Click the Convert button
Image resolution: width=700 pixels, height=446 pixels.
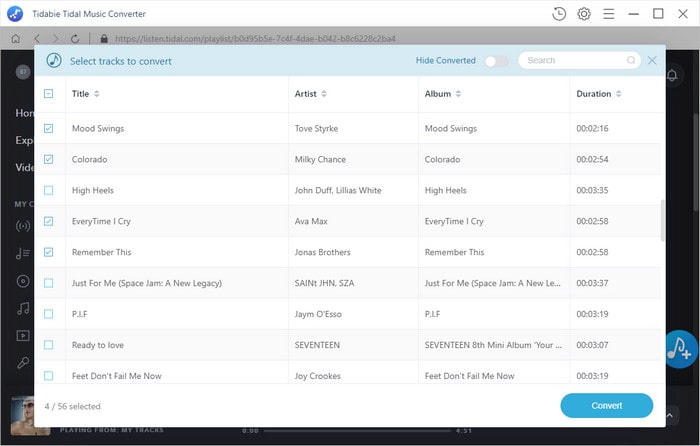tap(607, 405)
